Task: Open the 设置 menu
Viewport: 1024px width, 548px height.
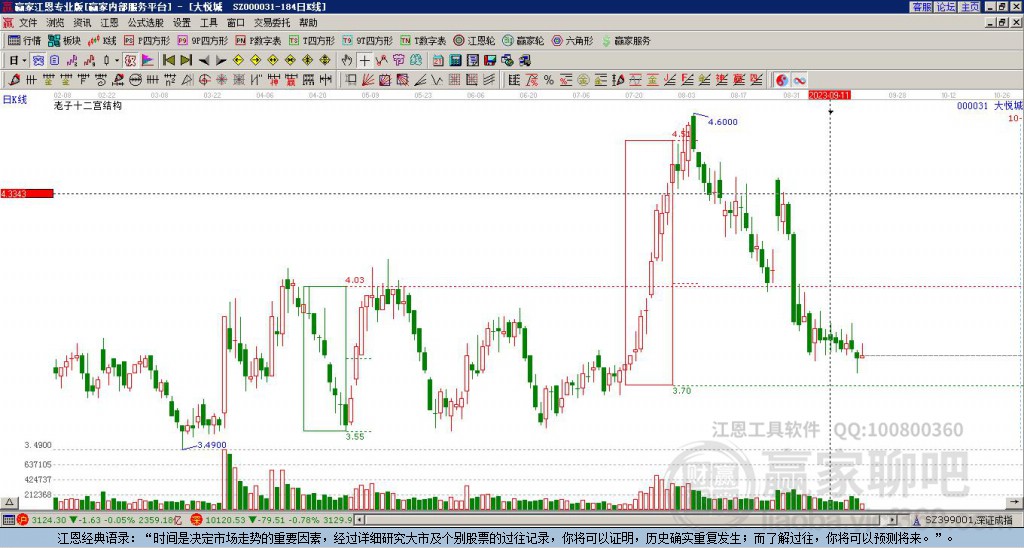Action: 182,23
